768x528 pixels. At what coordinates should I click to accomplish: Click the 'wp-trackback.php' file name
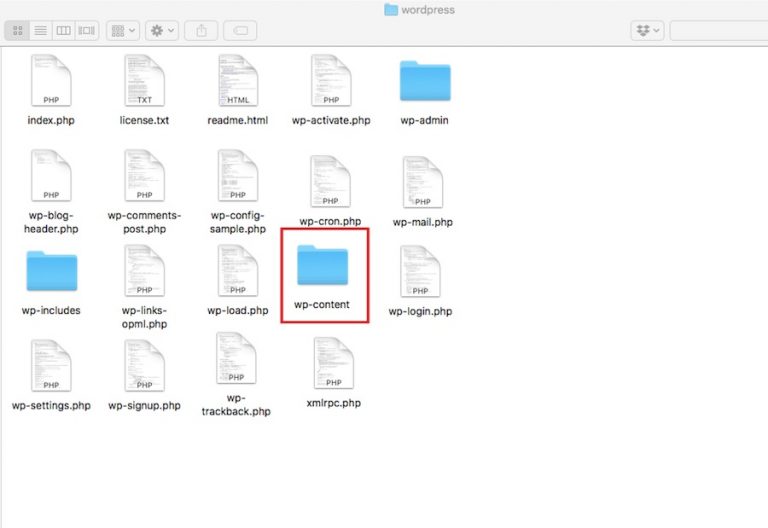pyautogui.click(x=236, y=405)
